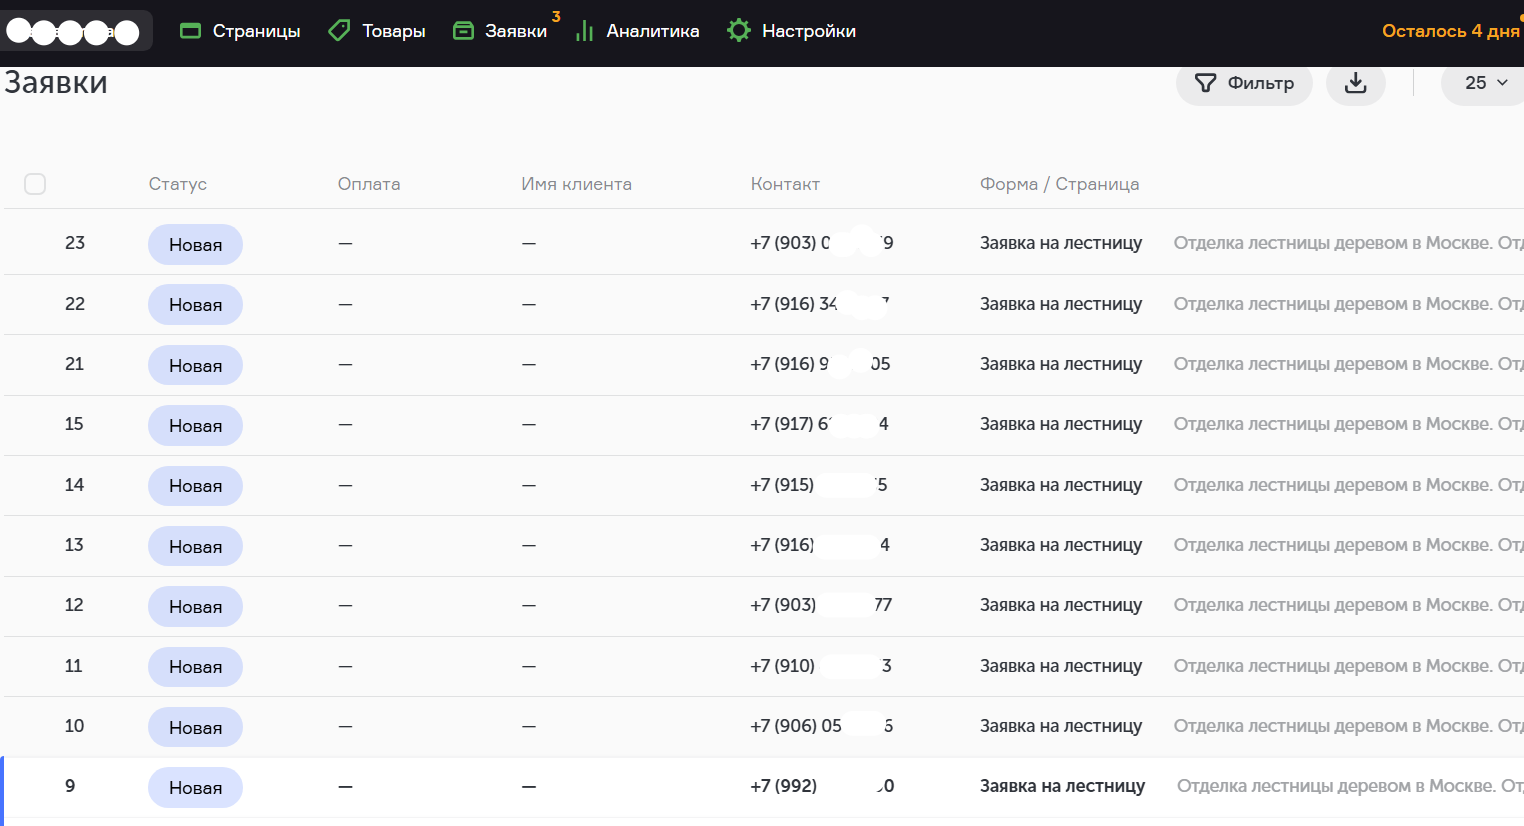Image resolution: width=1524 pixels, height=826 pixels.
Task: Sort by the Статус column header
Action: coord(178,184)
